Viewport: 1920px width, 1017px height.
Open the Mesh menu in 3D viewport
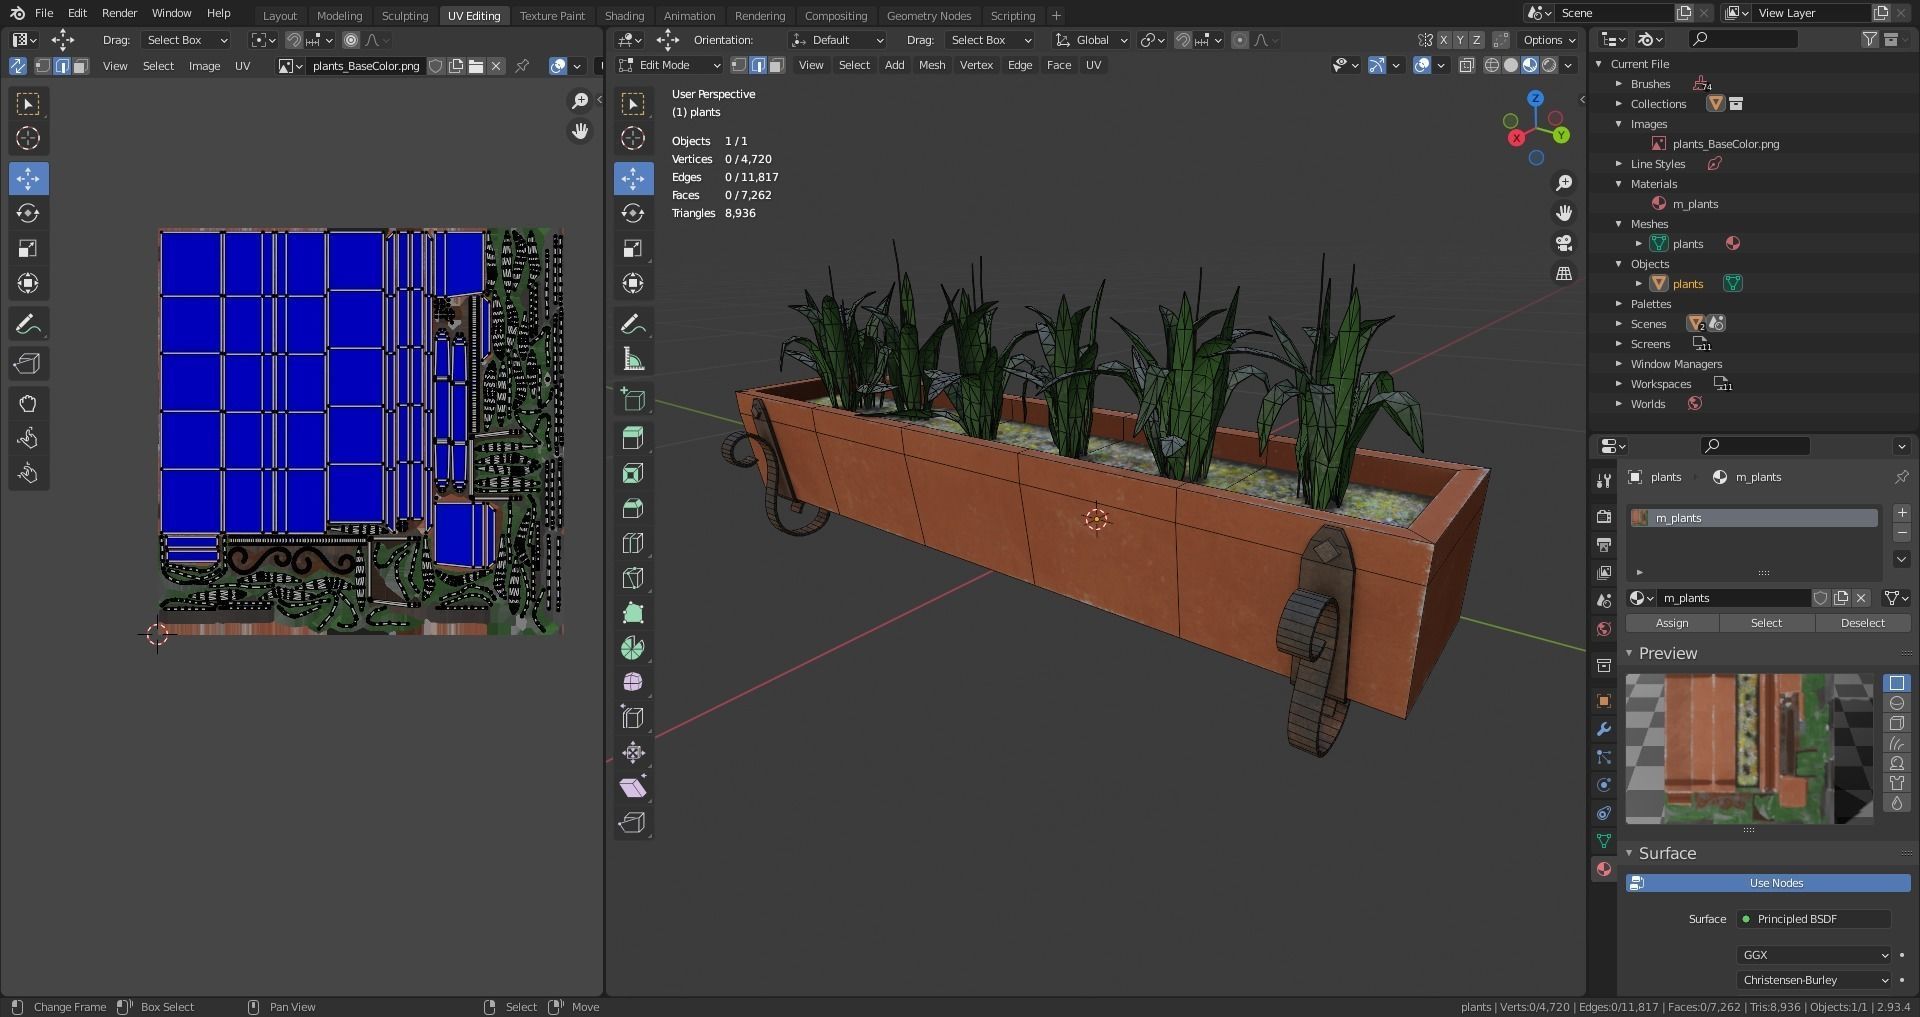tap(932, 65)
